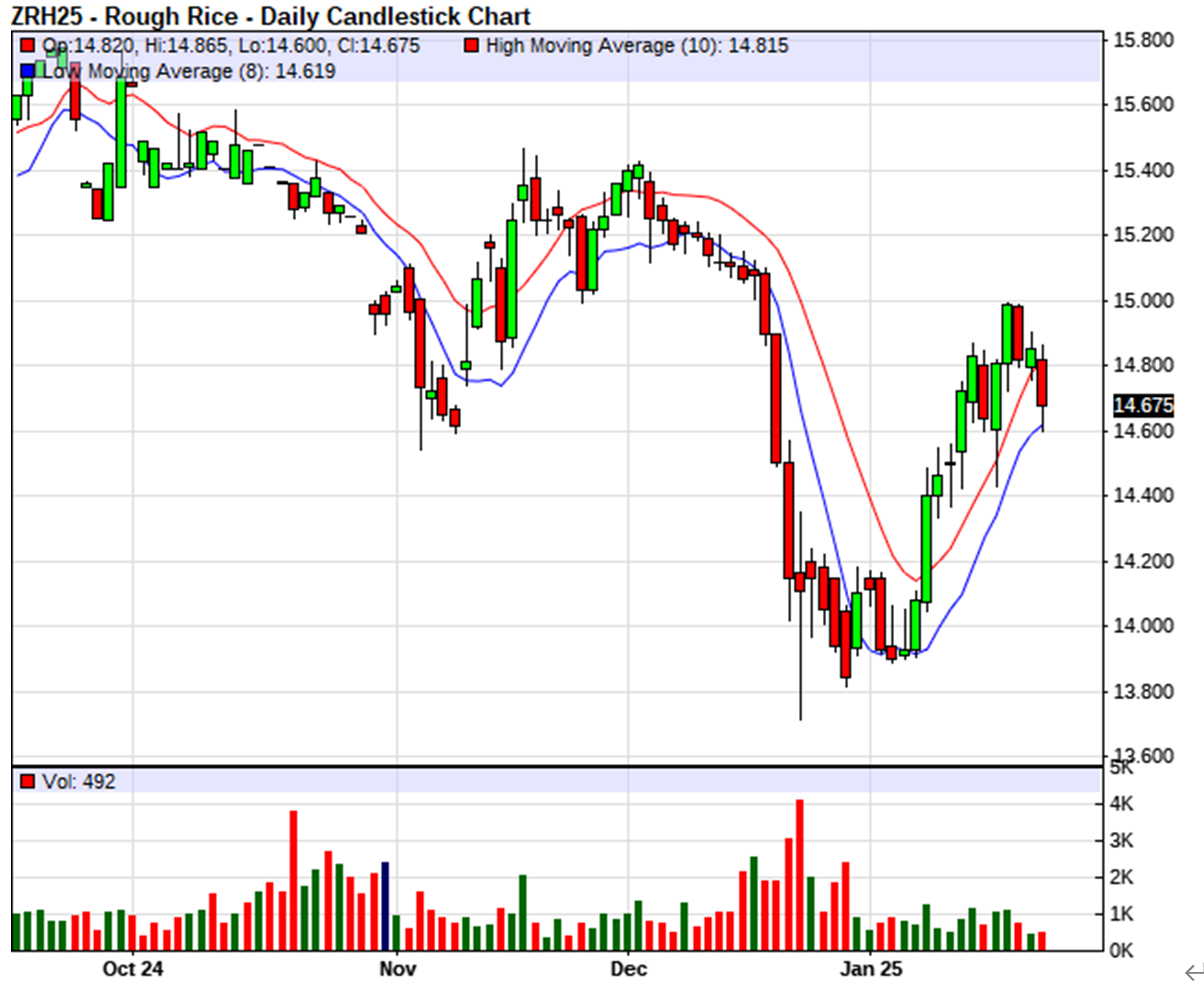Click the Low Moving Average blue swatch
The image size is (1204, 983).
(x=28, y=71)
